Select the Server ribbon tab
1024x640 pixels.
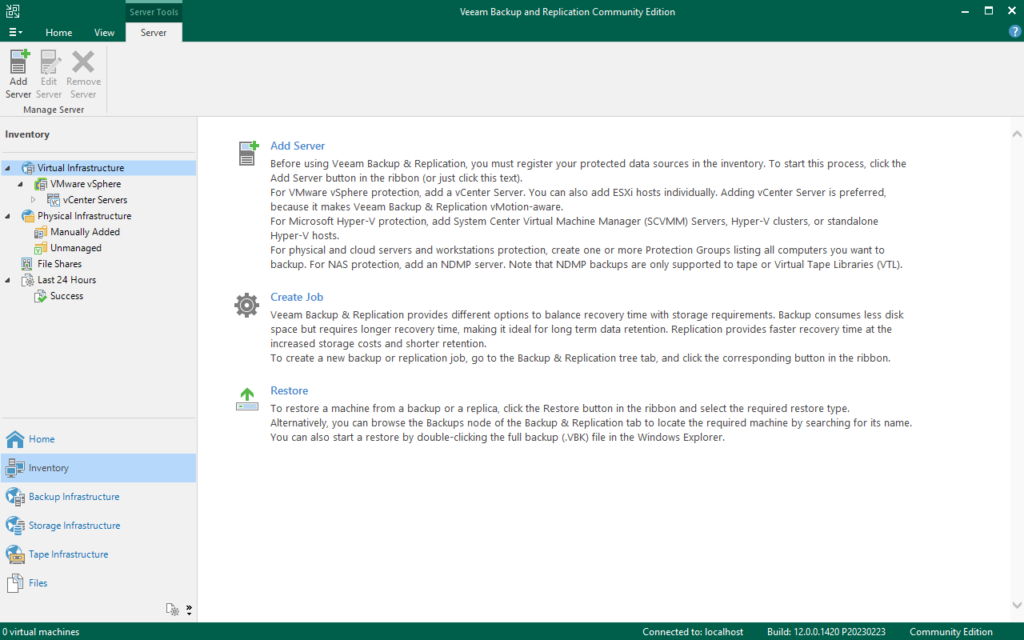(153, 32)
